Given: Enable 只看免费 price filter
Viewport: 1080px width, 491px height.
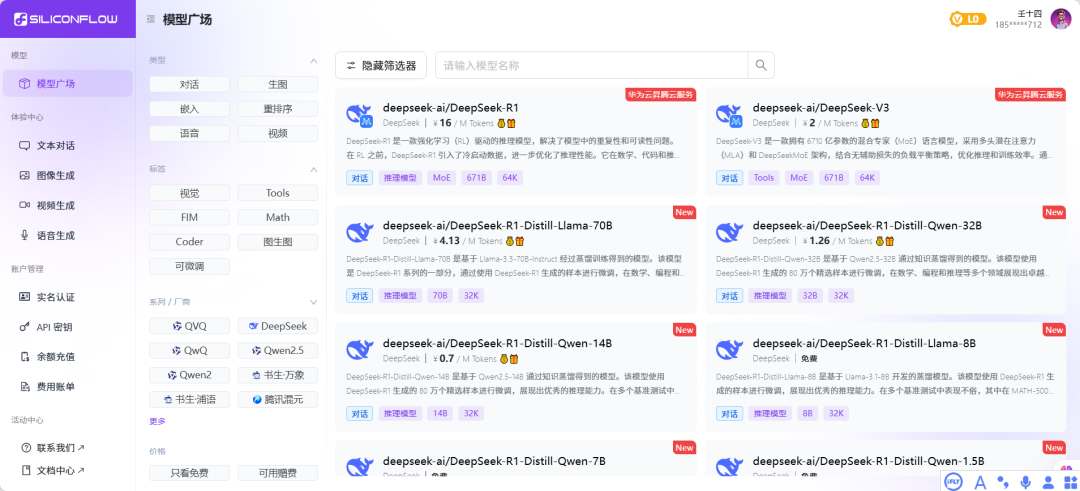Looking at the screenshot, I should coord(189,473).
